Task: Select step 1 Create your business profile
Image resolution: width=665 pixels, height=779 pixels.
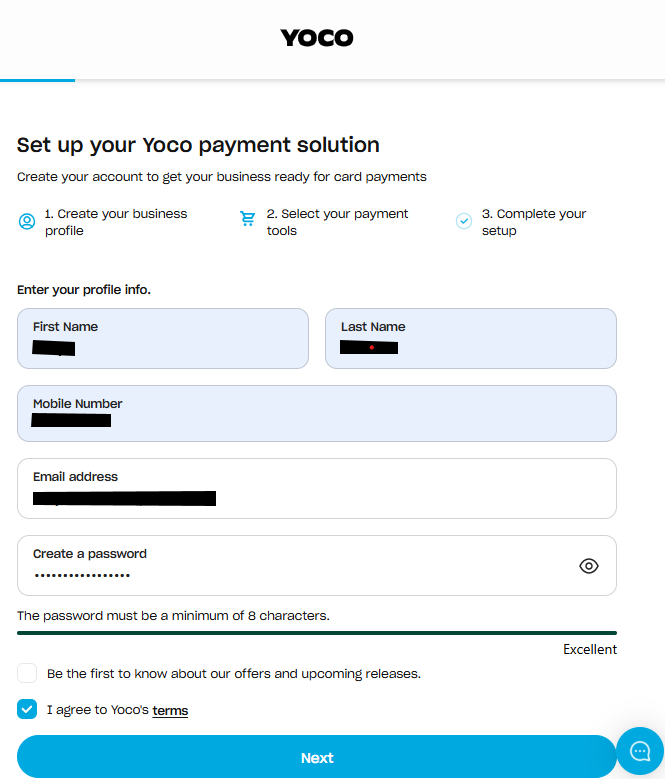Action: tap(115, 222)
